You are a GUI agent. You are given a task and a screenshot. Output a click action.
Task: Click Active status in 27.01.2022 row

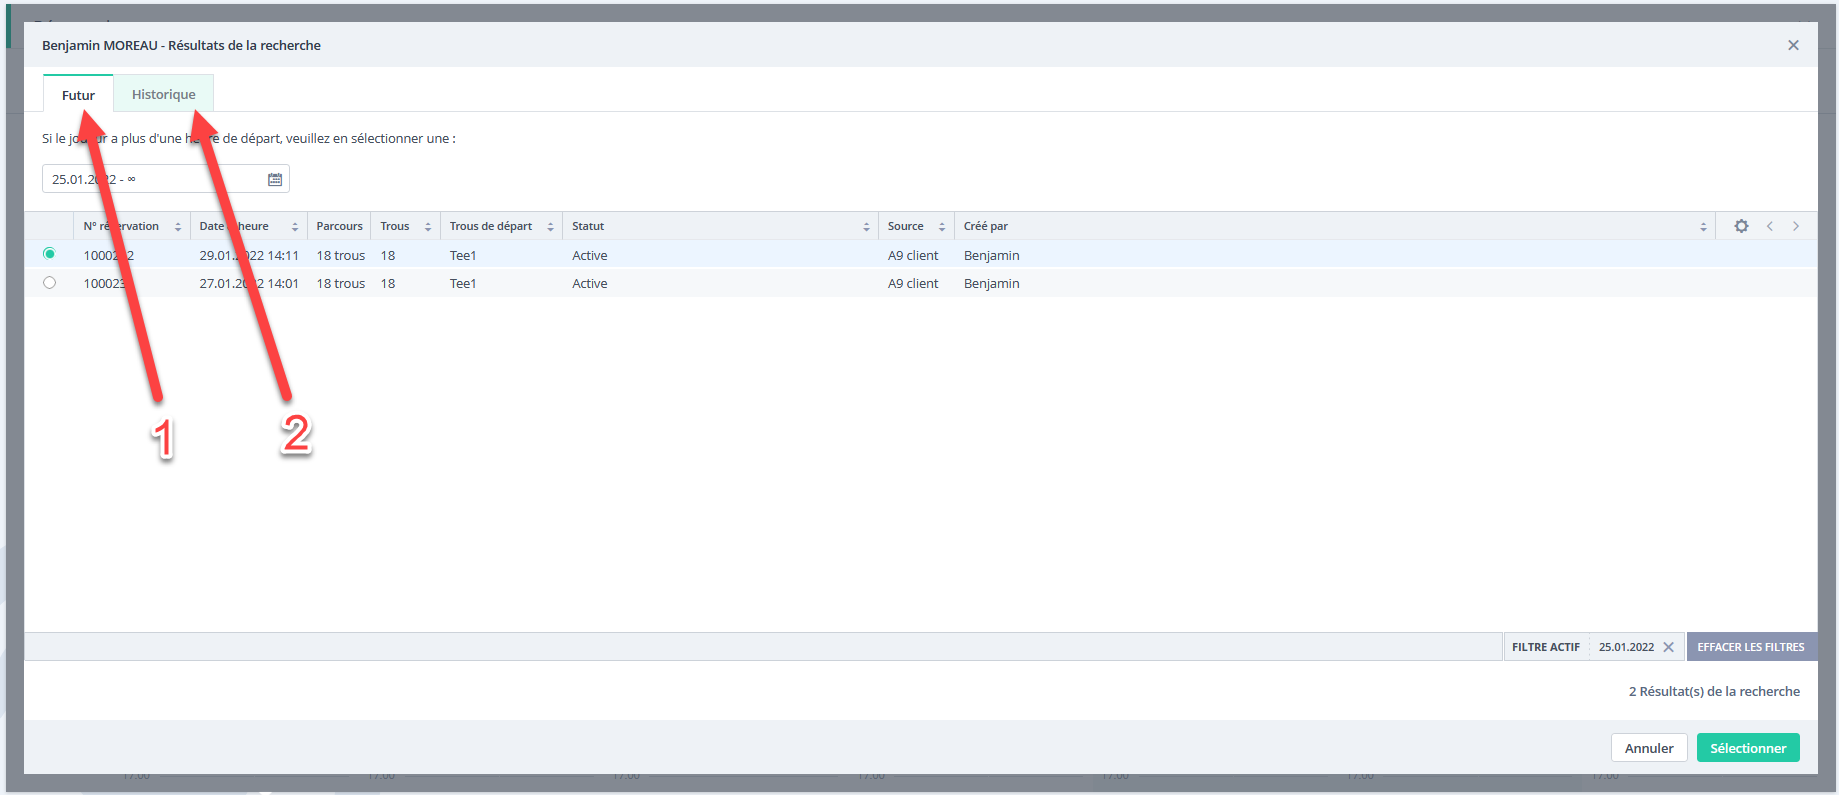click(590, 283)
